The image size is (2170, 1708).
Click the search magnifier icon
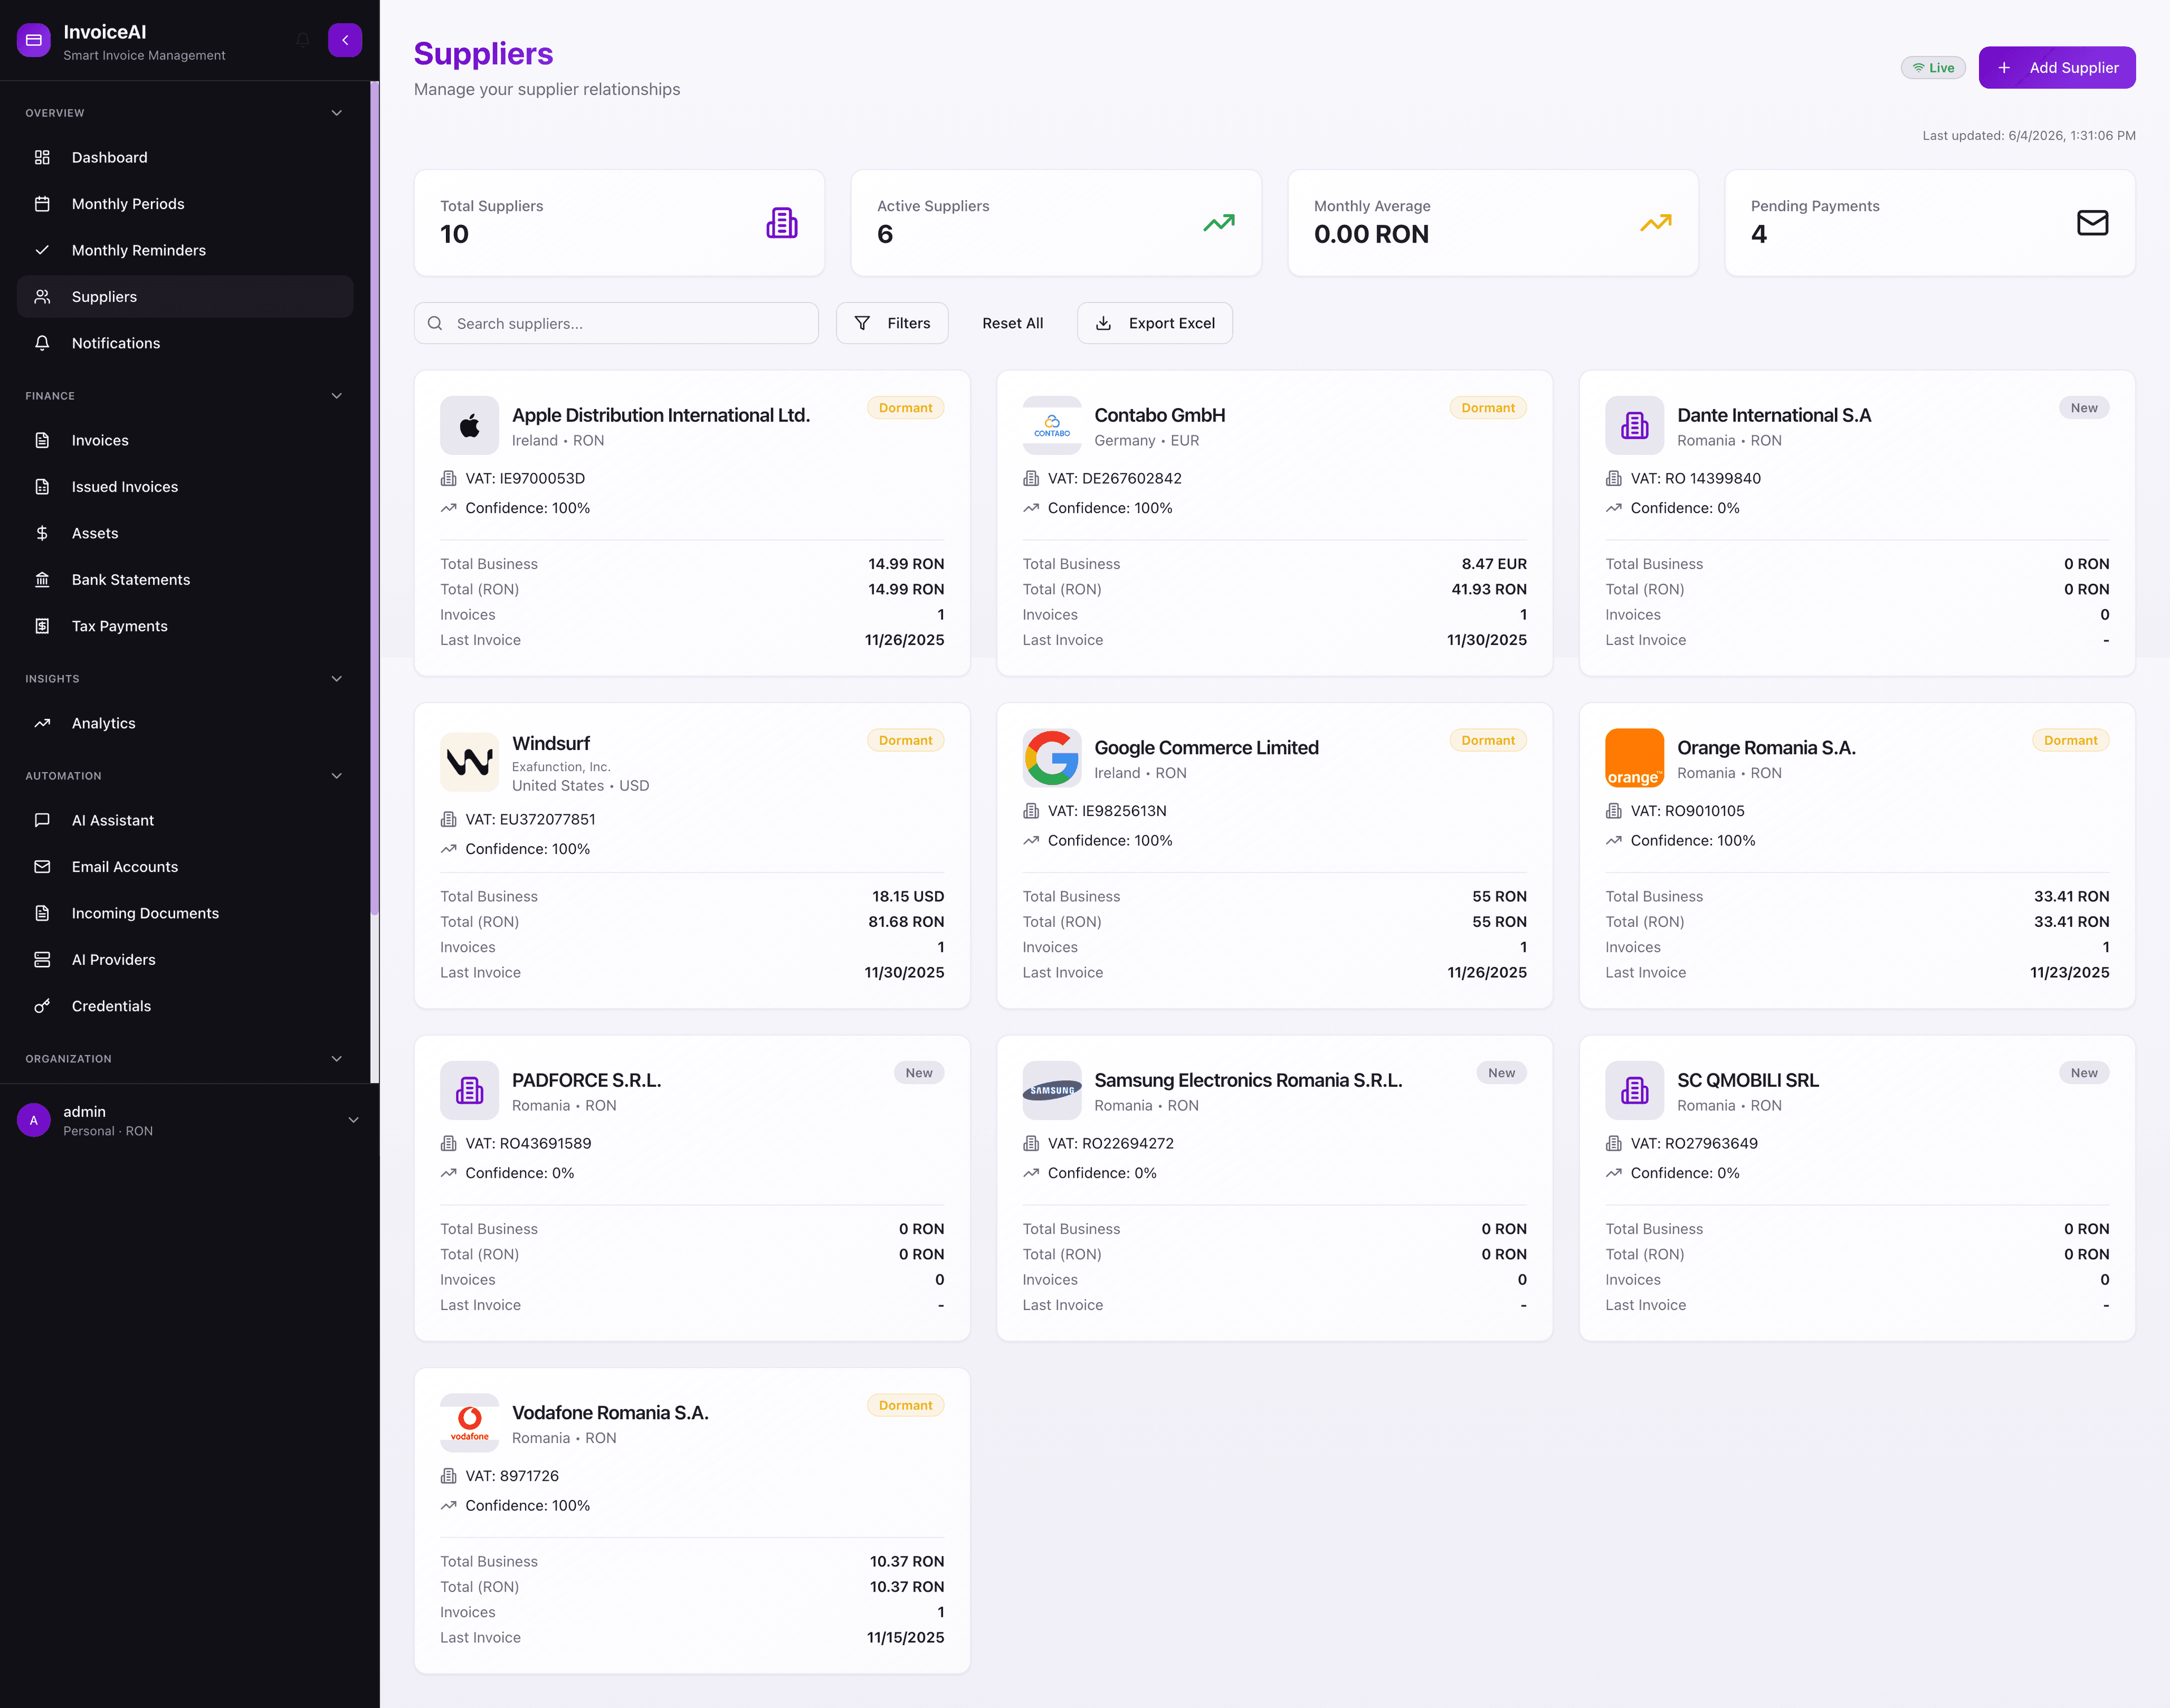pos(435,323)
